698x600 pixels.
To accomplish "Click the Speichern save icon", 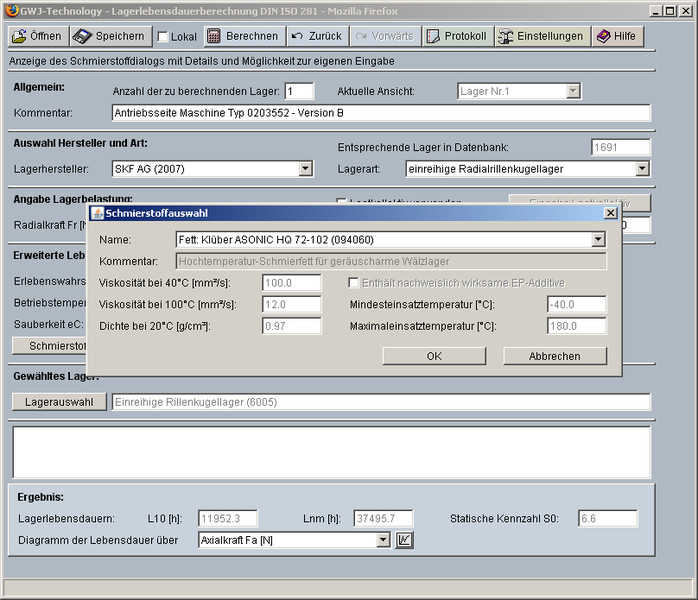I will click(x=81, y=36).
